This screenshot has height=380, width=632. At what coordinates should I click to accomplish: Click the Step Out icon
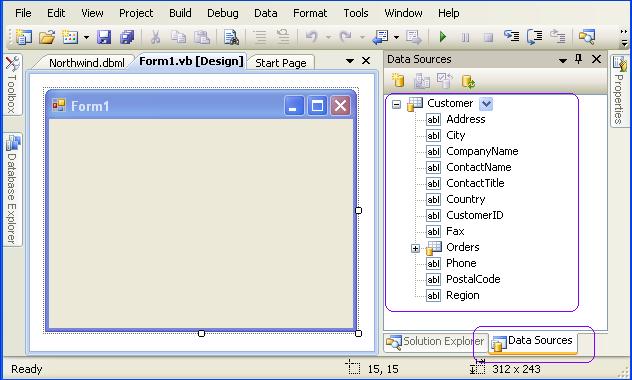coord(558,37)
